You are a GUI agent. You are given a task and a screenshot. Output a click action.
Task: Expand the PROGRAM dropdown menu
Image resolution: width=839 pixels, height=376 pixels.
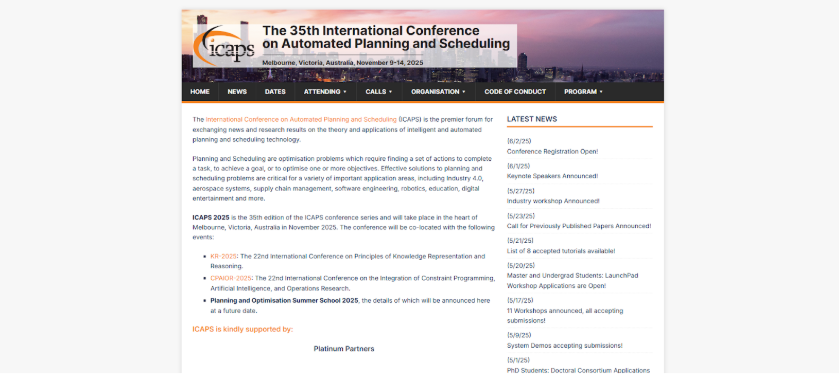(x=583, y=91)
